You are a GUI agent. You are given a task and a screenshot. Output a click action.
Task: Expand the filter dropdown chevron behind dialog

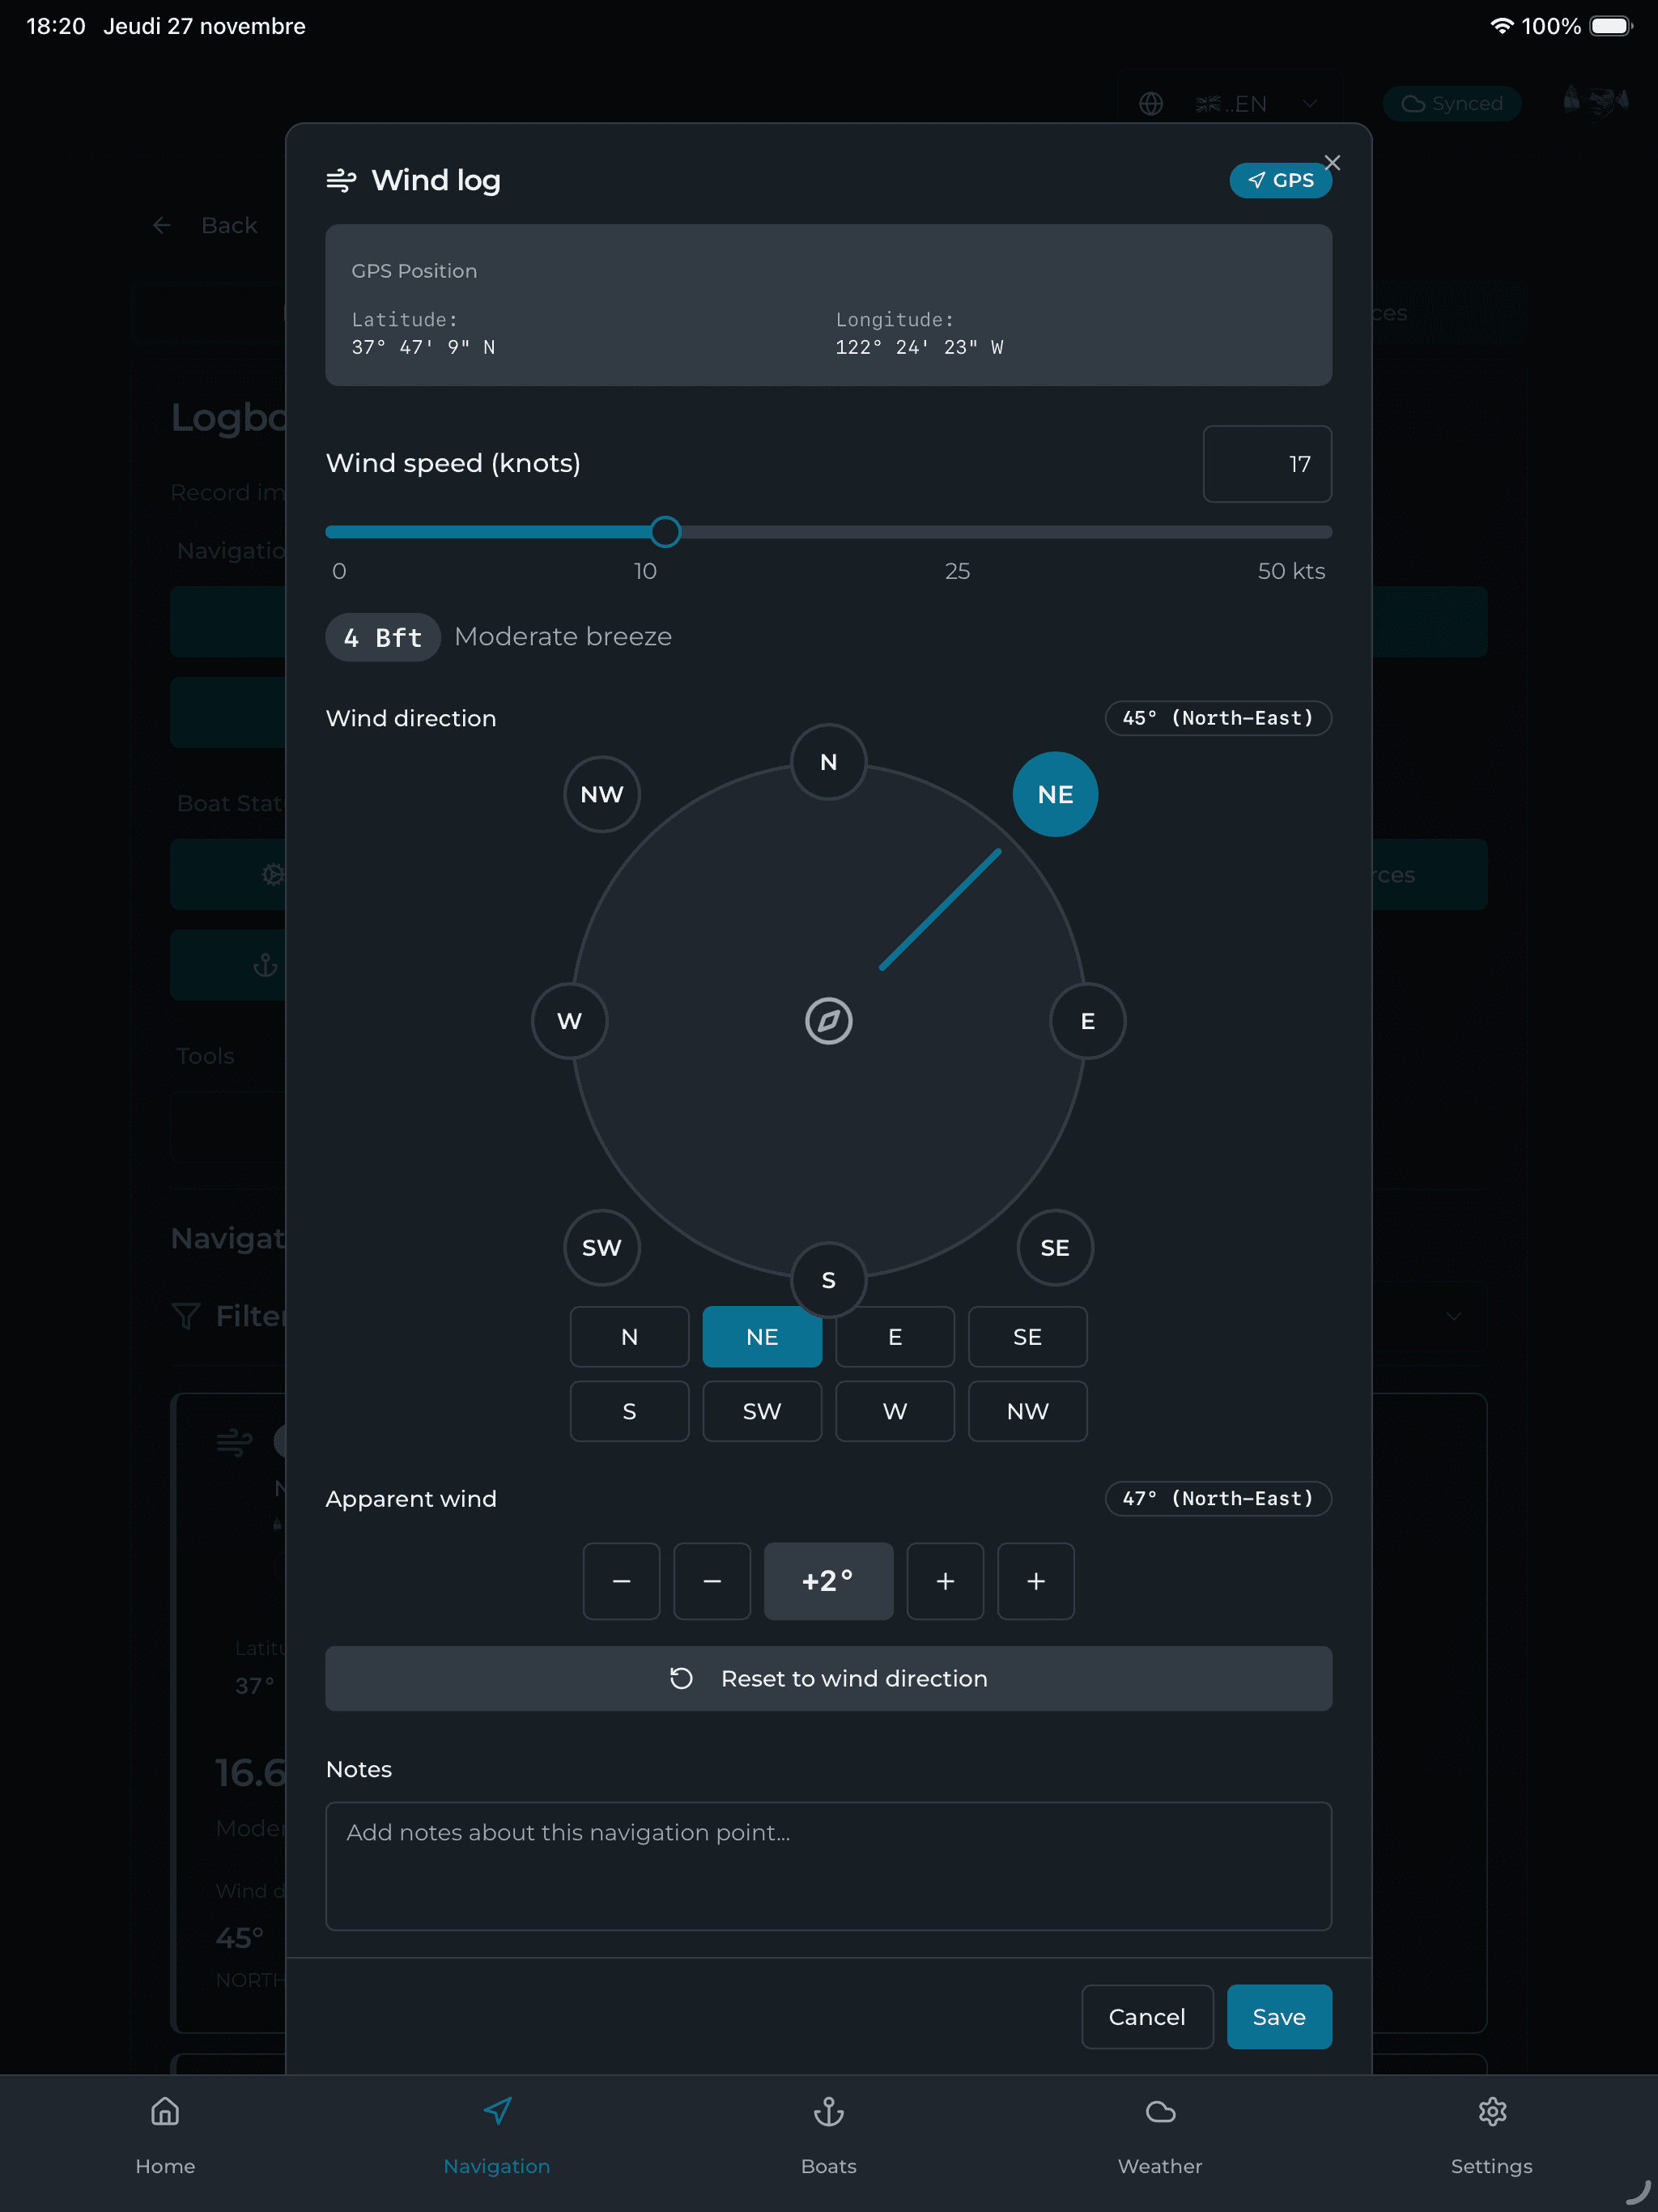point(1453,1316)
